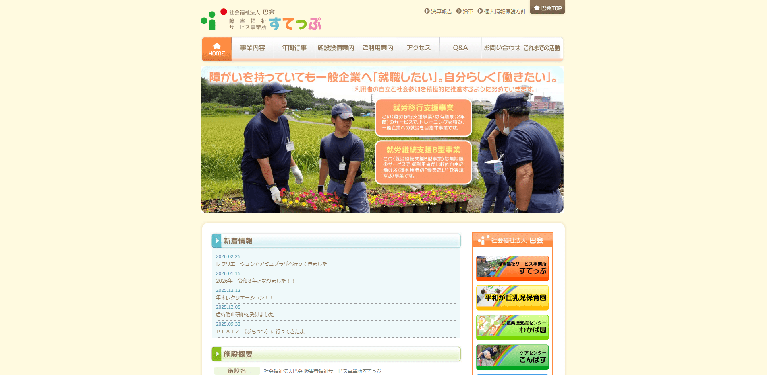The width and height of the screenshot is (767, 375).
Task: Open the 就労移行支援事業 box in banner
Action: click(x=423, y=118)
